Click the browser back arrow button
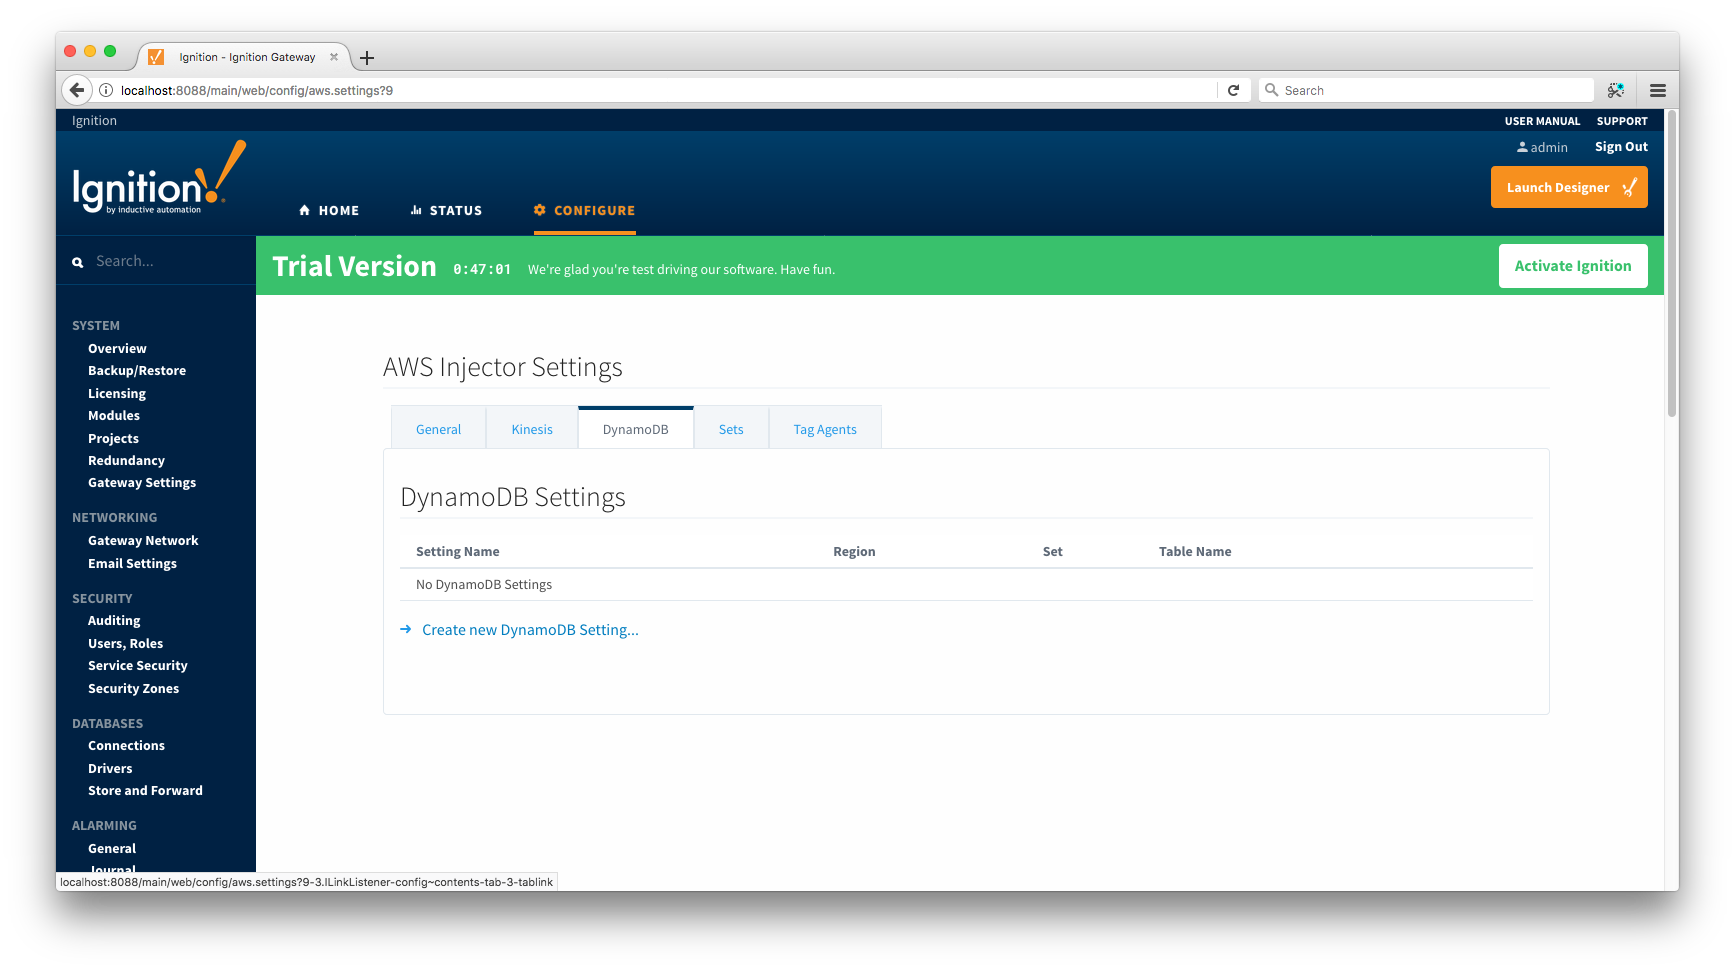The image size is (1735, 971). coord(77,90)
